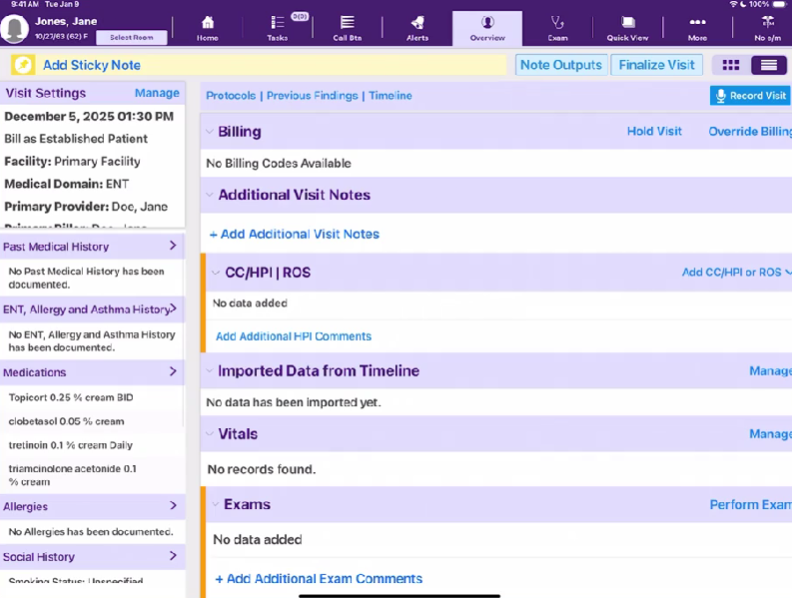Open the Home icon in top bar

(x=208, y=23)
